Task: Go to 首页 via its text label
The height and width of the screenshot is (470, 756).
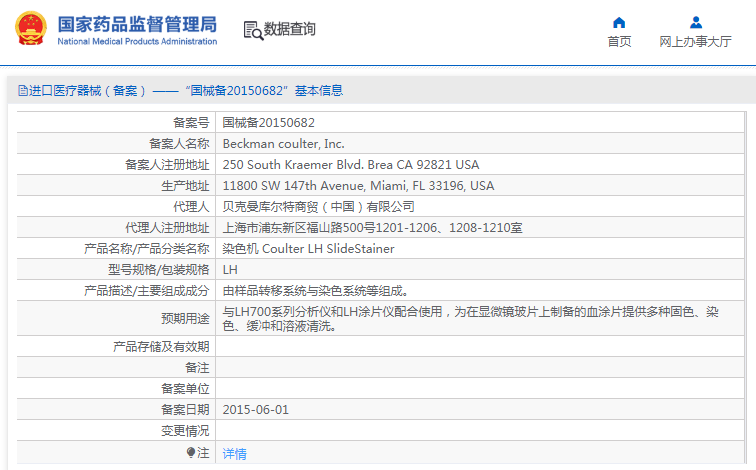Action: [619, 42]
